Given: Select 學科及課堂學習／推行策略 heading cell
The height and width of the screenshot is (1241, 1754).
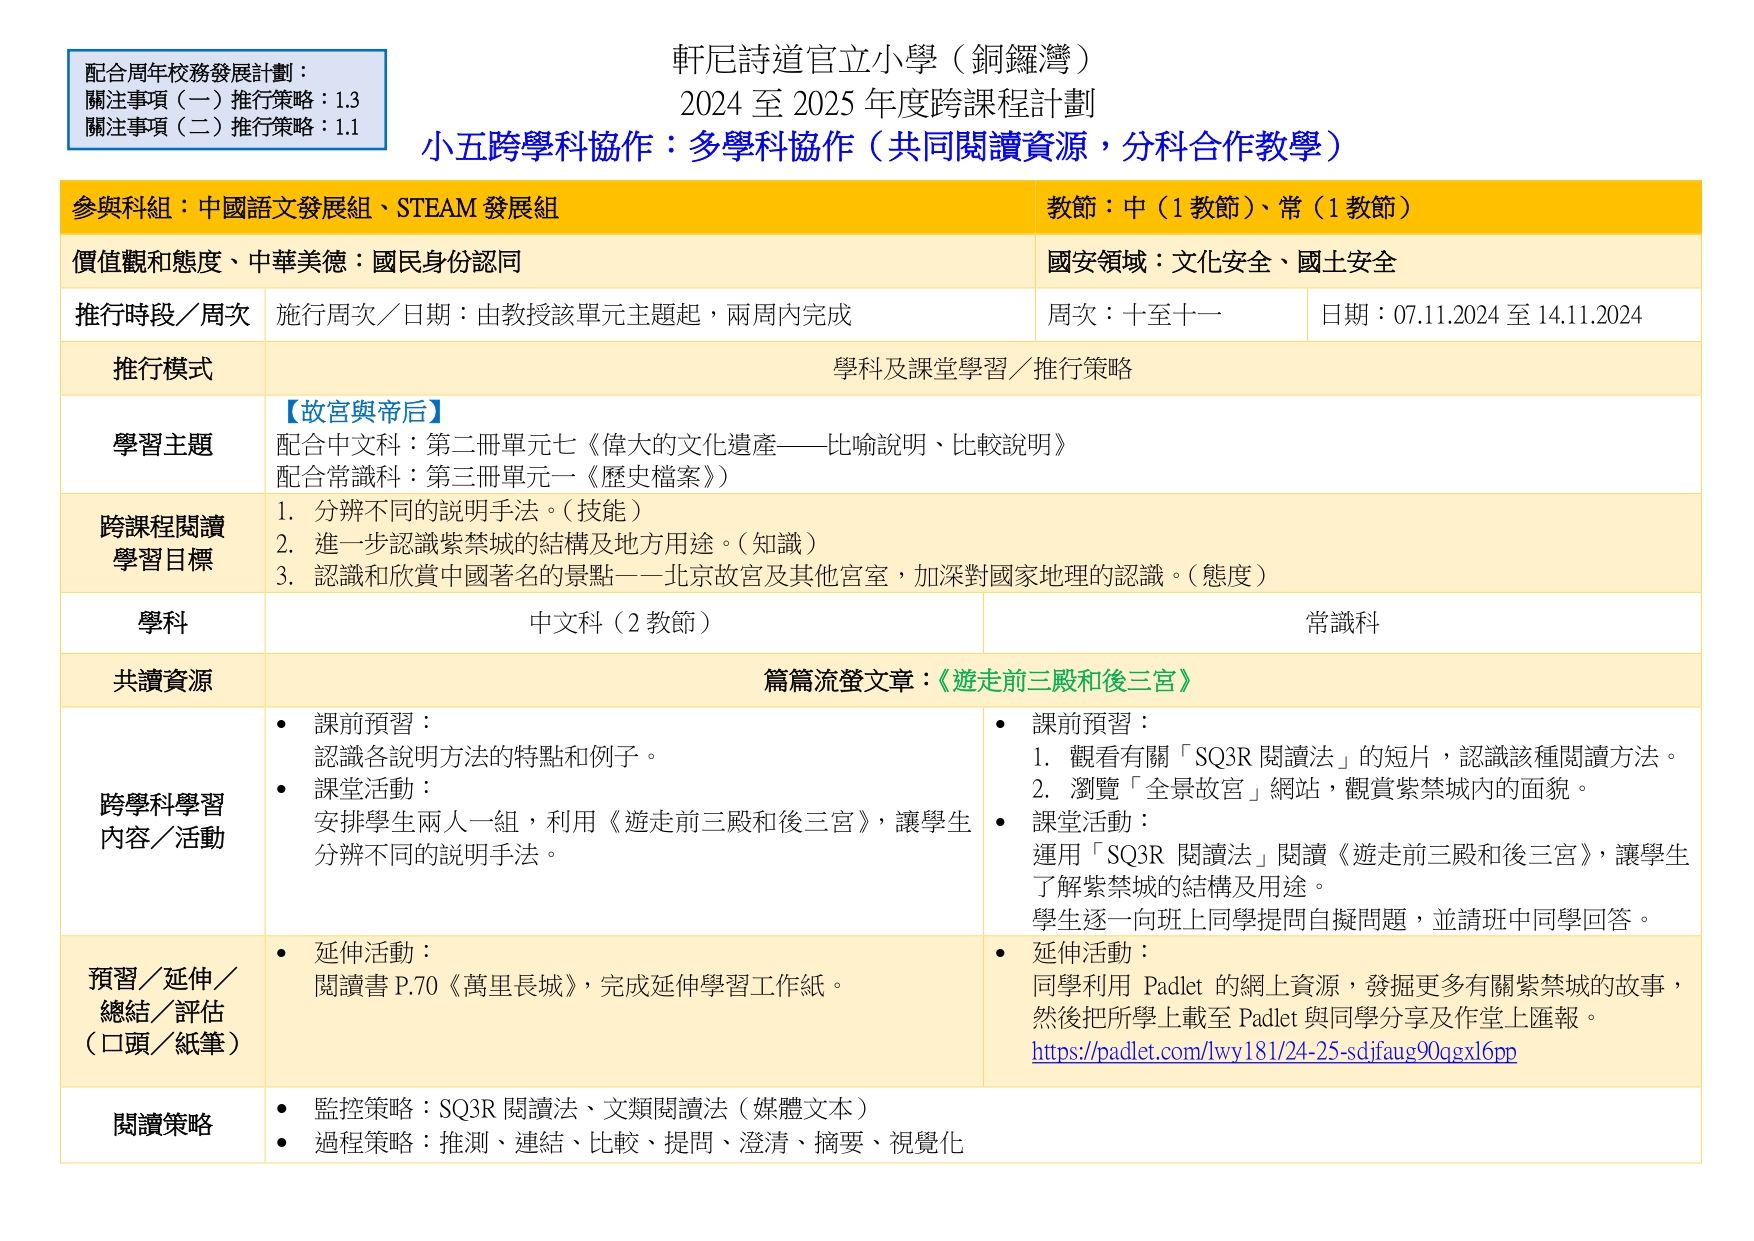Looking at the screenshot, I should tap(982, 369).
